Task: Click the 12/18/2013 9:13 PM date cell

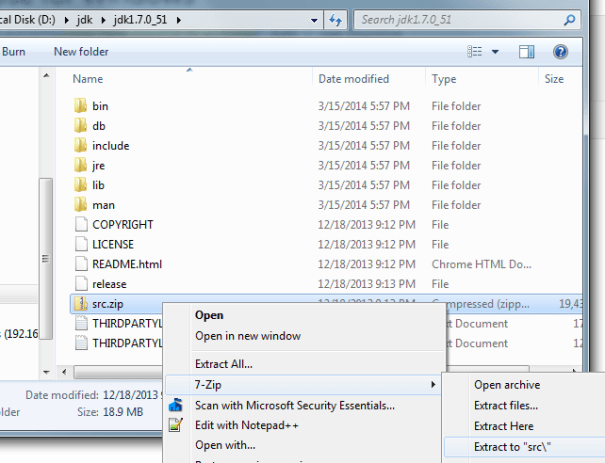Action: (367, 284)
